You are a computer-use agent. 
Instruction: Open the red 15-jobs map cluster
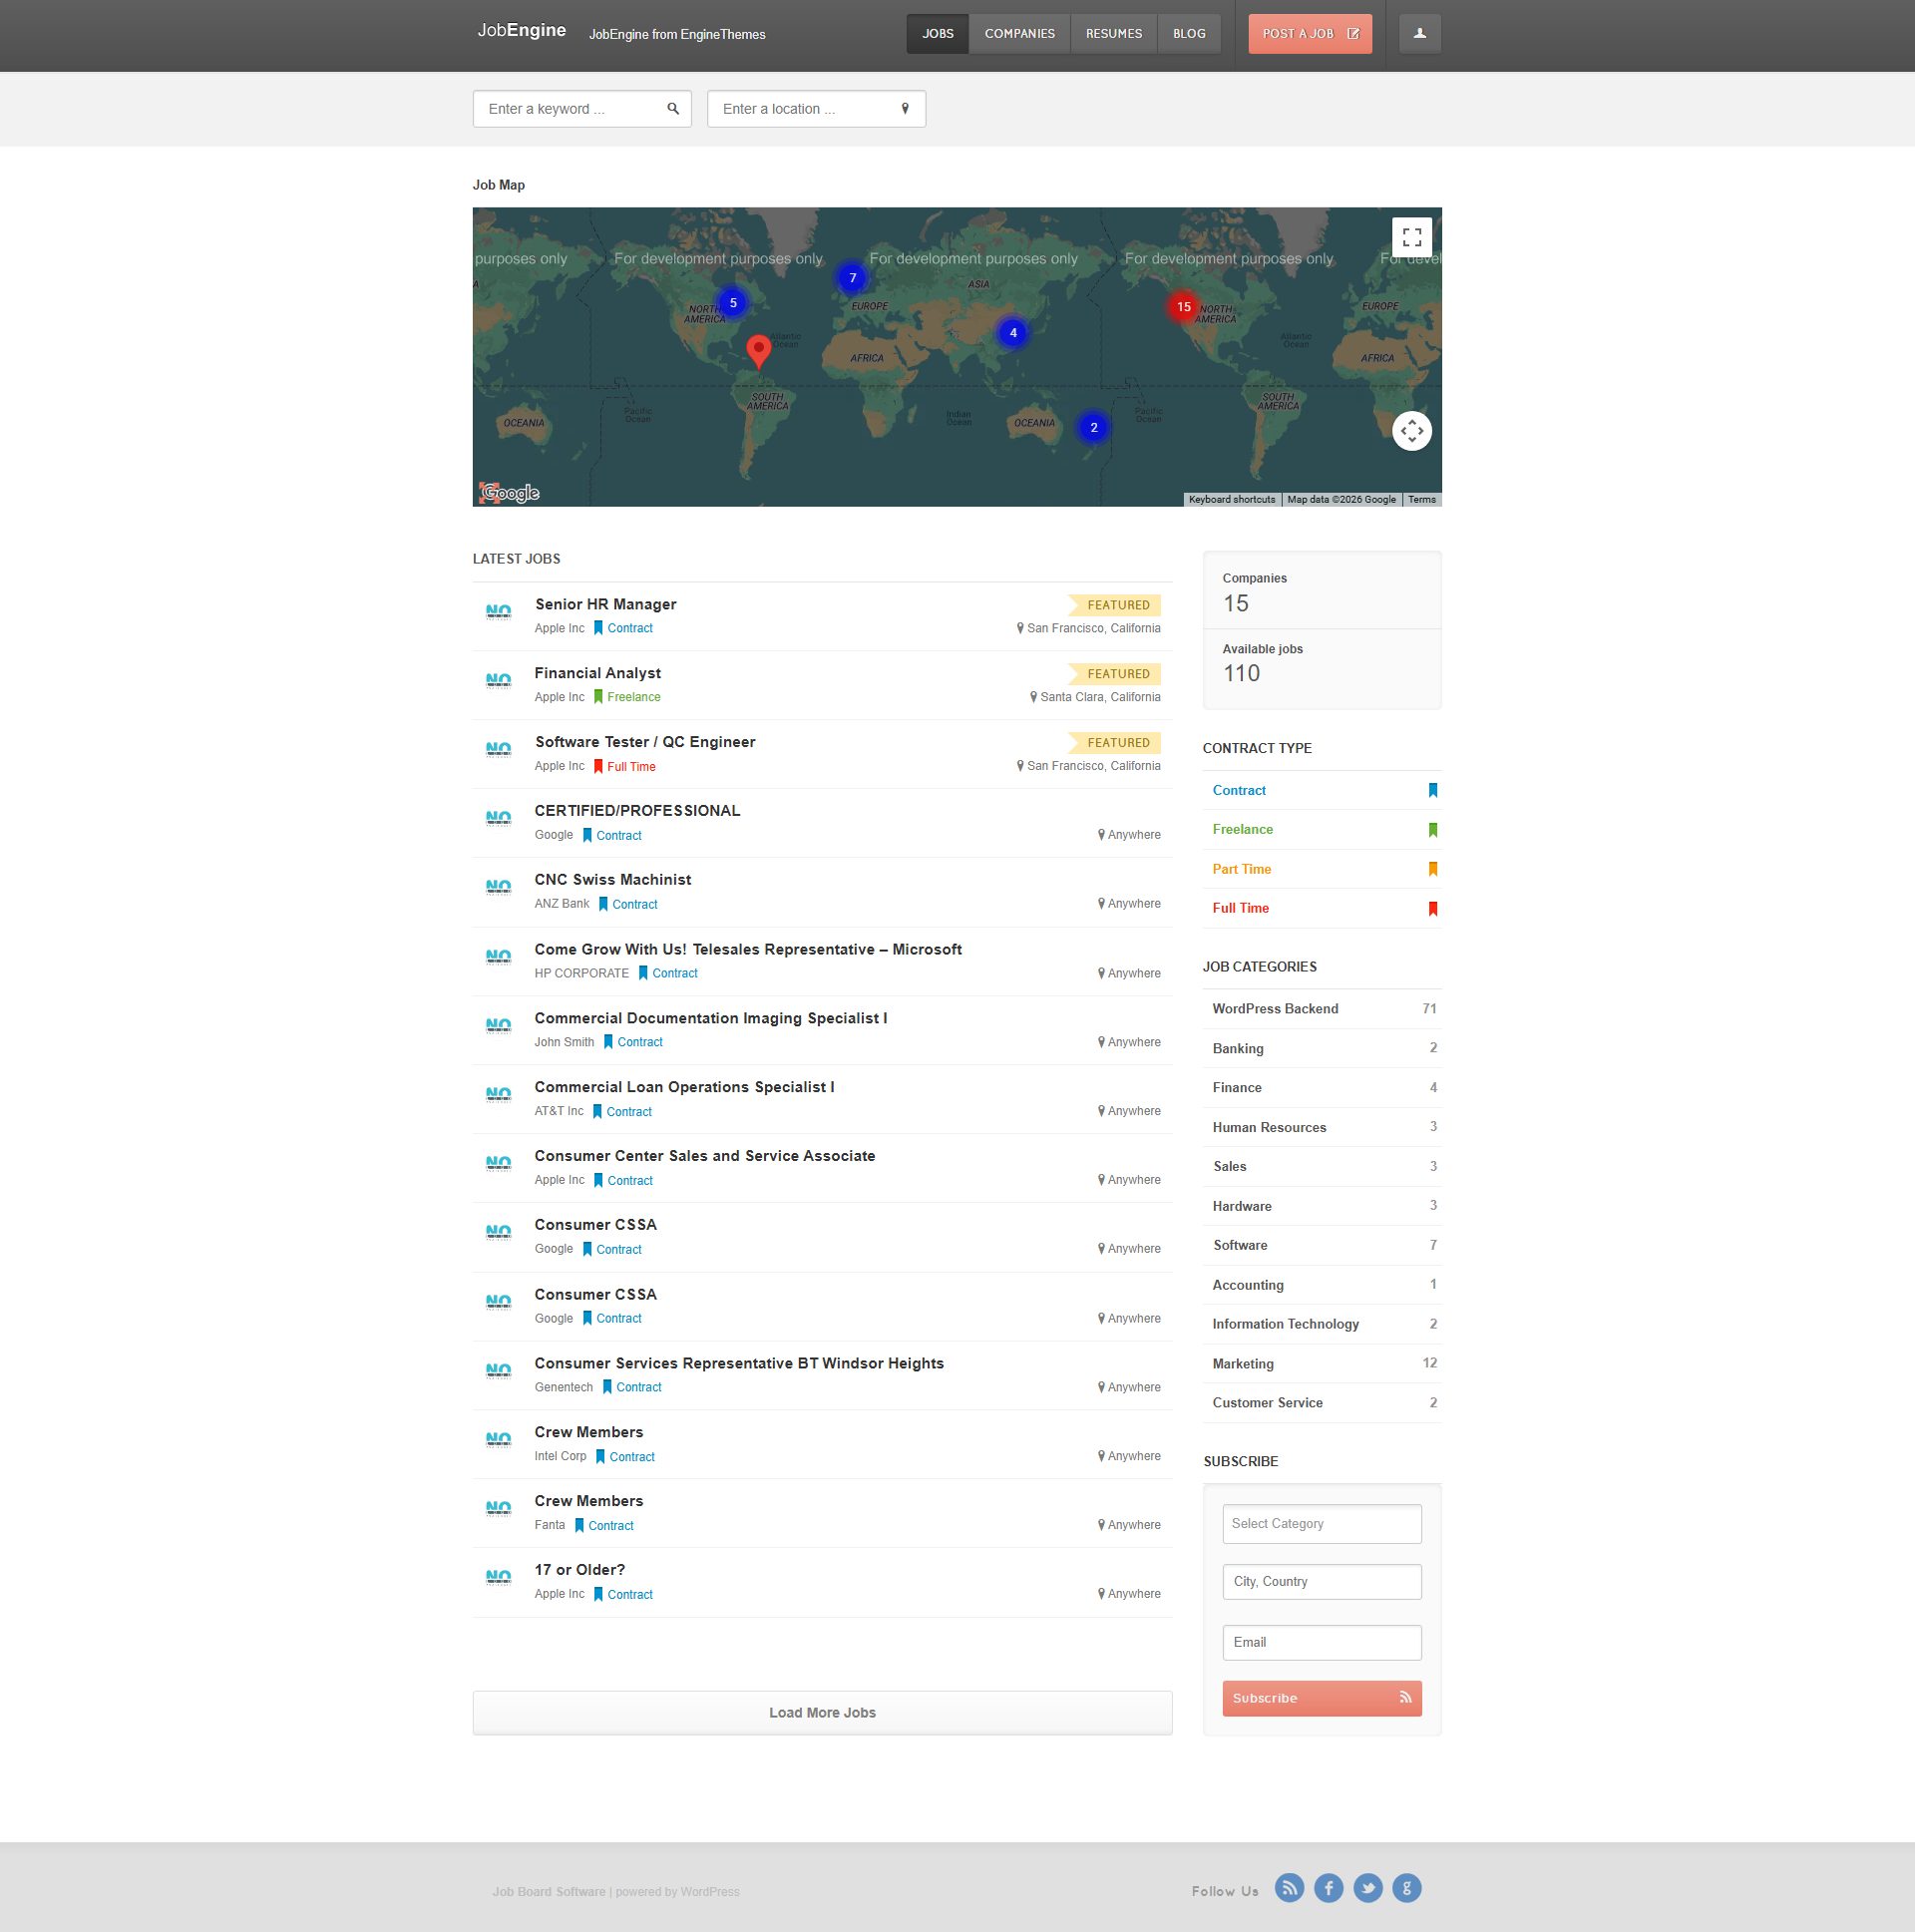pos(1183,307)
